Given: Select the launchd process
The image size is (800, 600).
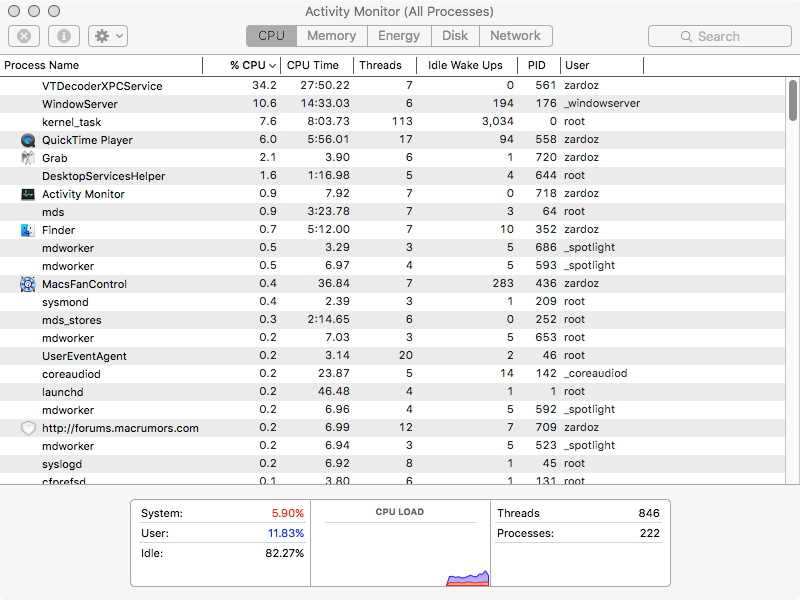Looking at the screenshot, I should pos(392,392).
